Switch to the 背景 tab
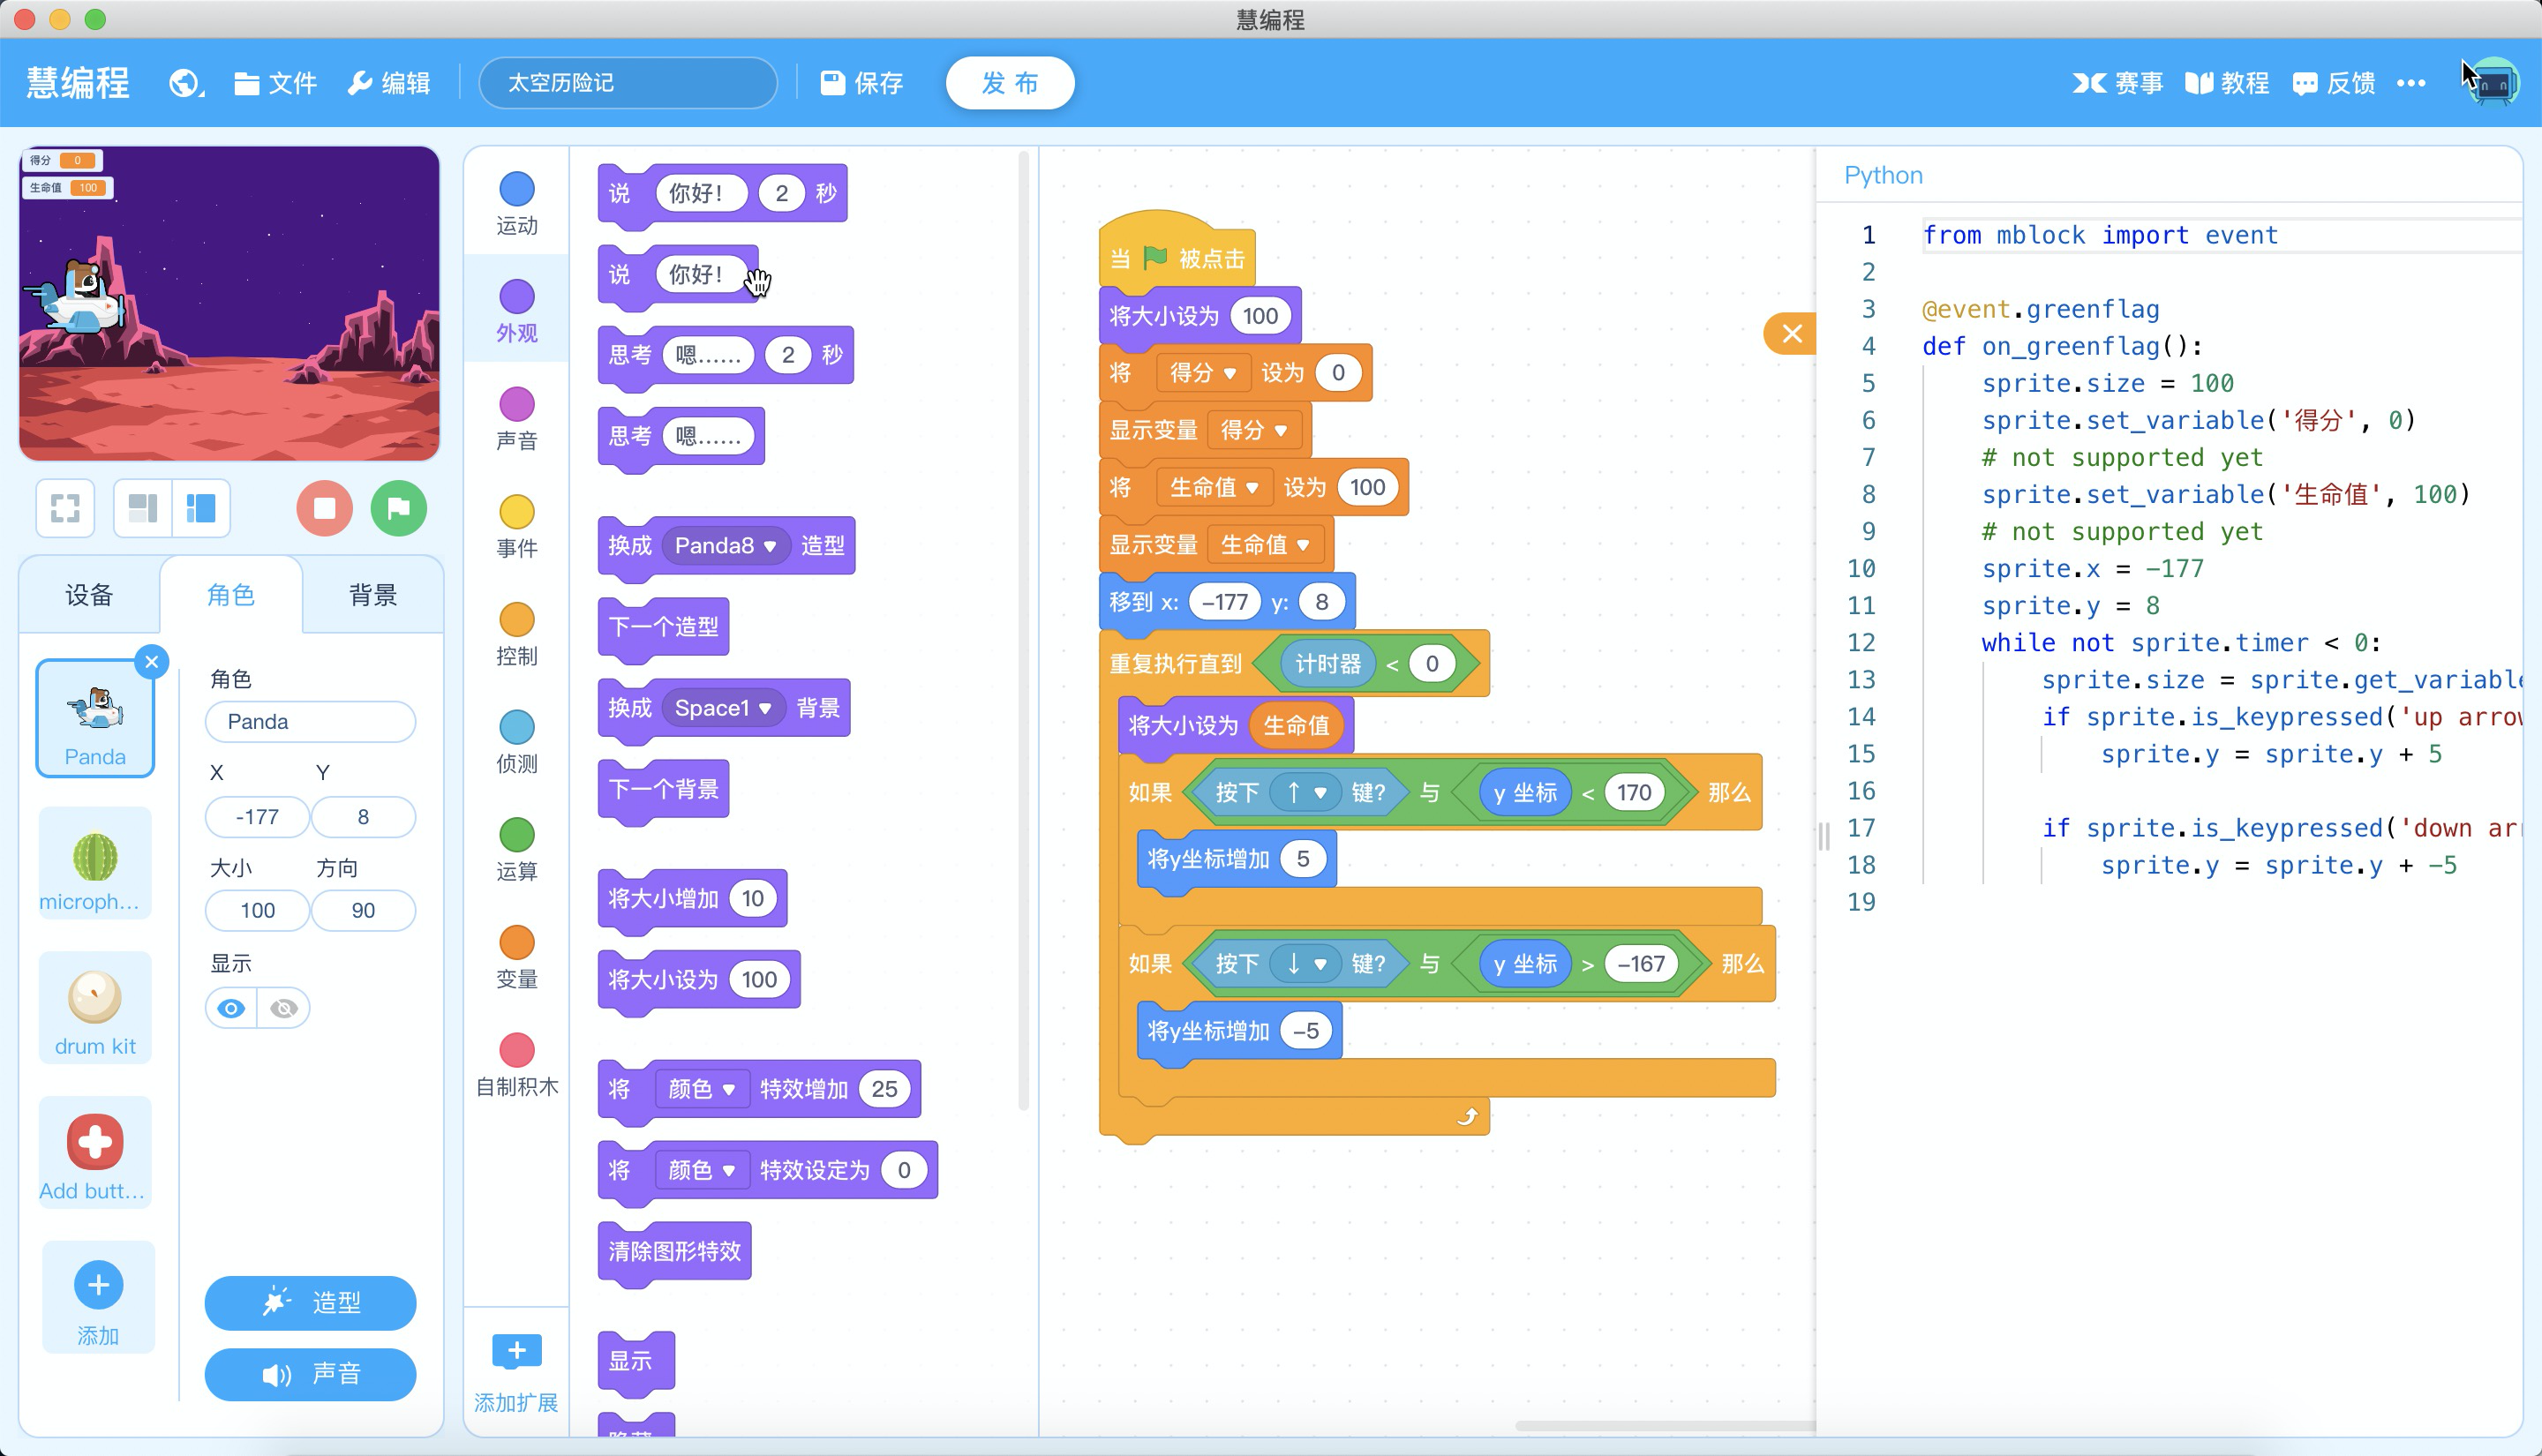 (372, 595)
